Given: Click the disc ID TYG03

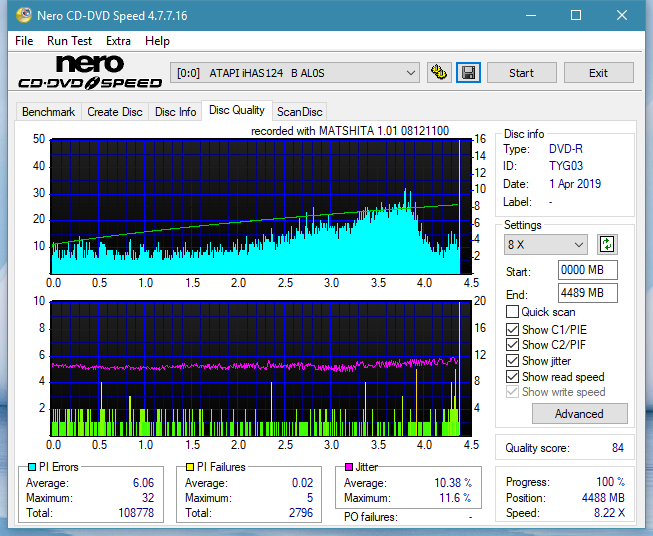Looking at the screenshot, I should [x=566, y=166].
